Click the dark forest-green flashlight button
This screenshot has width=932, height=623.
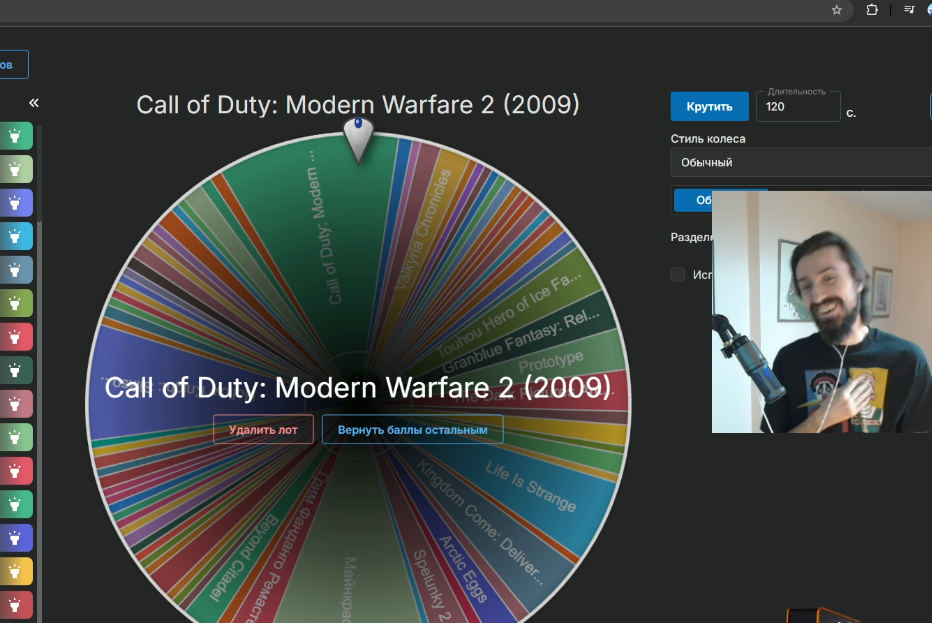[16, 371]
